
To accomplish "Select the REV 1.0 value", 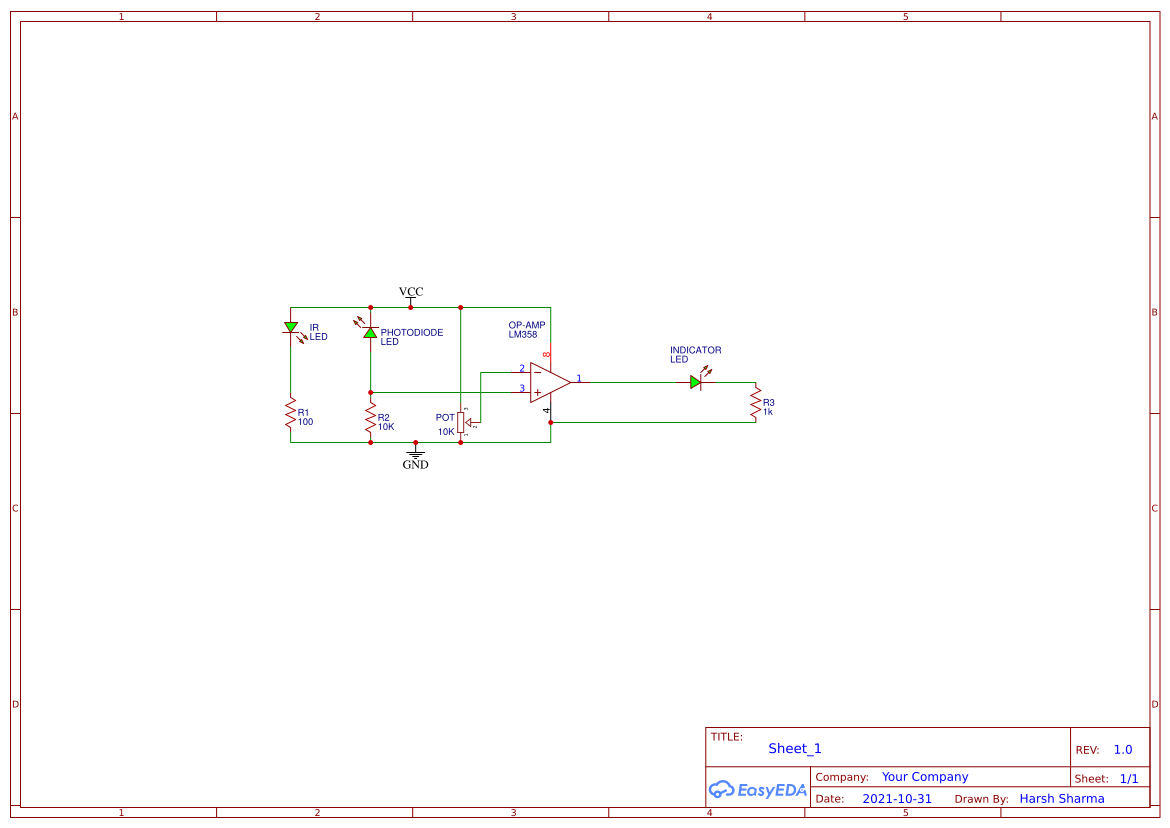I will pos(1123,750).
